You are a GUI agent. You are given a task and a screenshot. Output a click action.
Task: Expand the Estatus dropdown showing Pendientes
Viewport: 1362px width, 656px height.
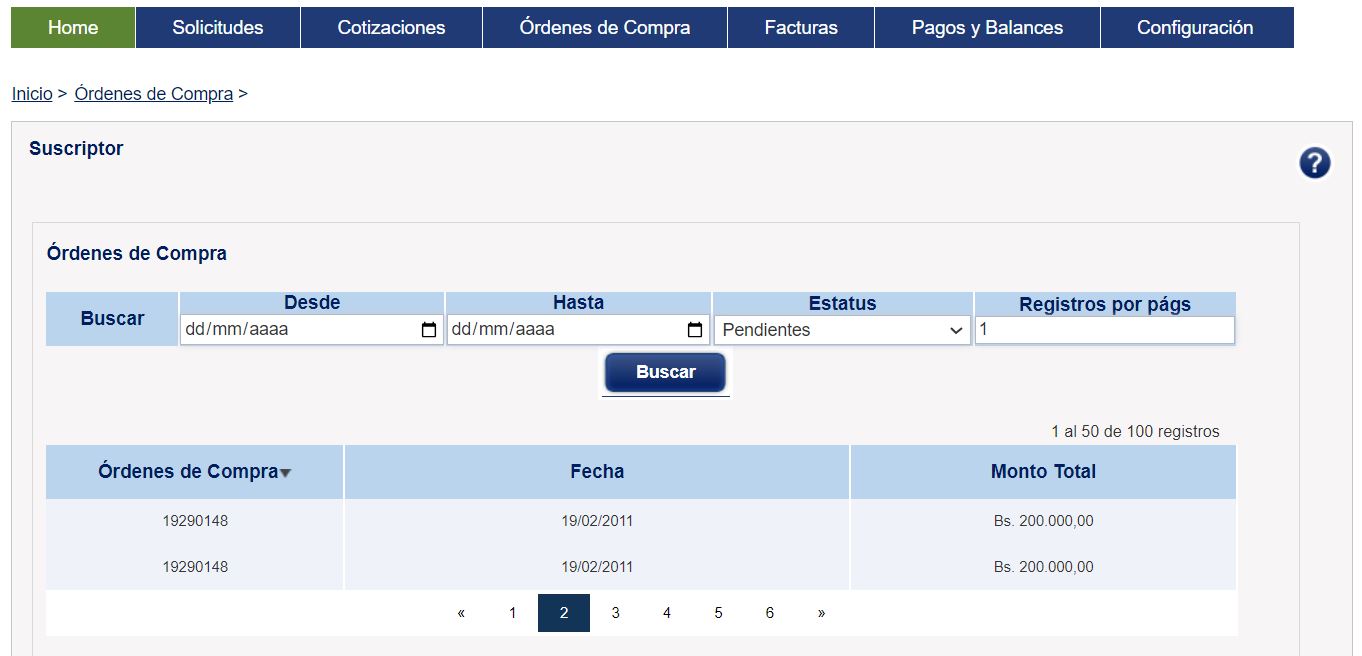[x=842, y=330]
